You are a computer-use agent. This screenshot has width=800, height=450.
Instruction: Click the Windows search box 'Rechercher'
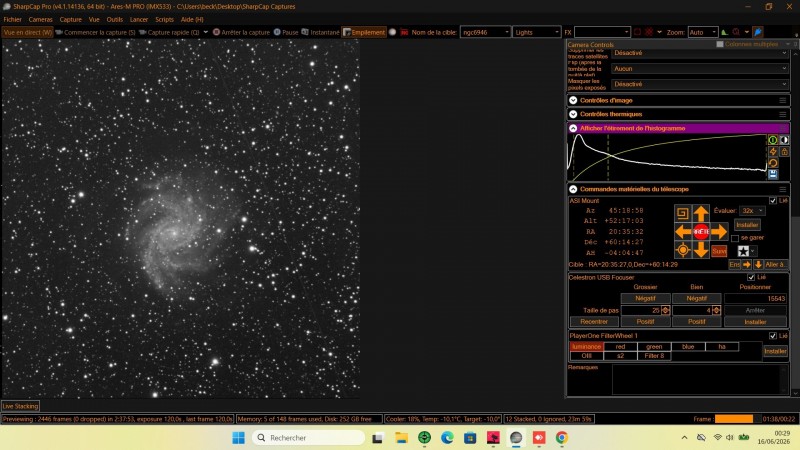click(309, 438)
